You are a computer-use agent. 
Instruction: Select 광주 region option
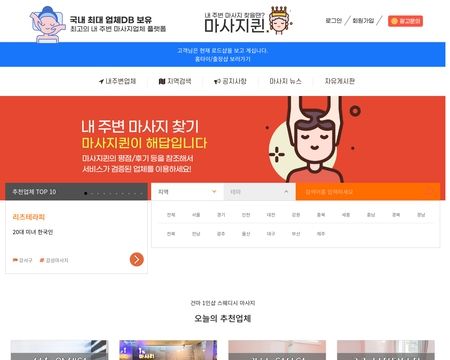point(221,234)
